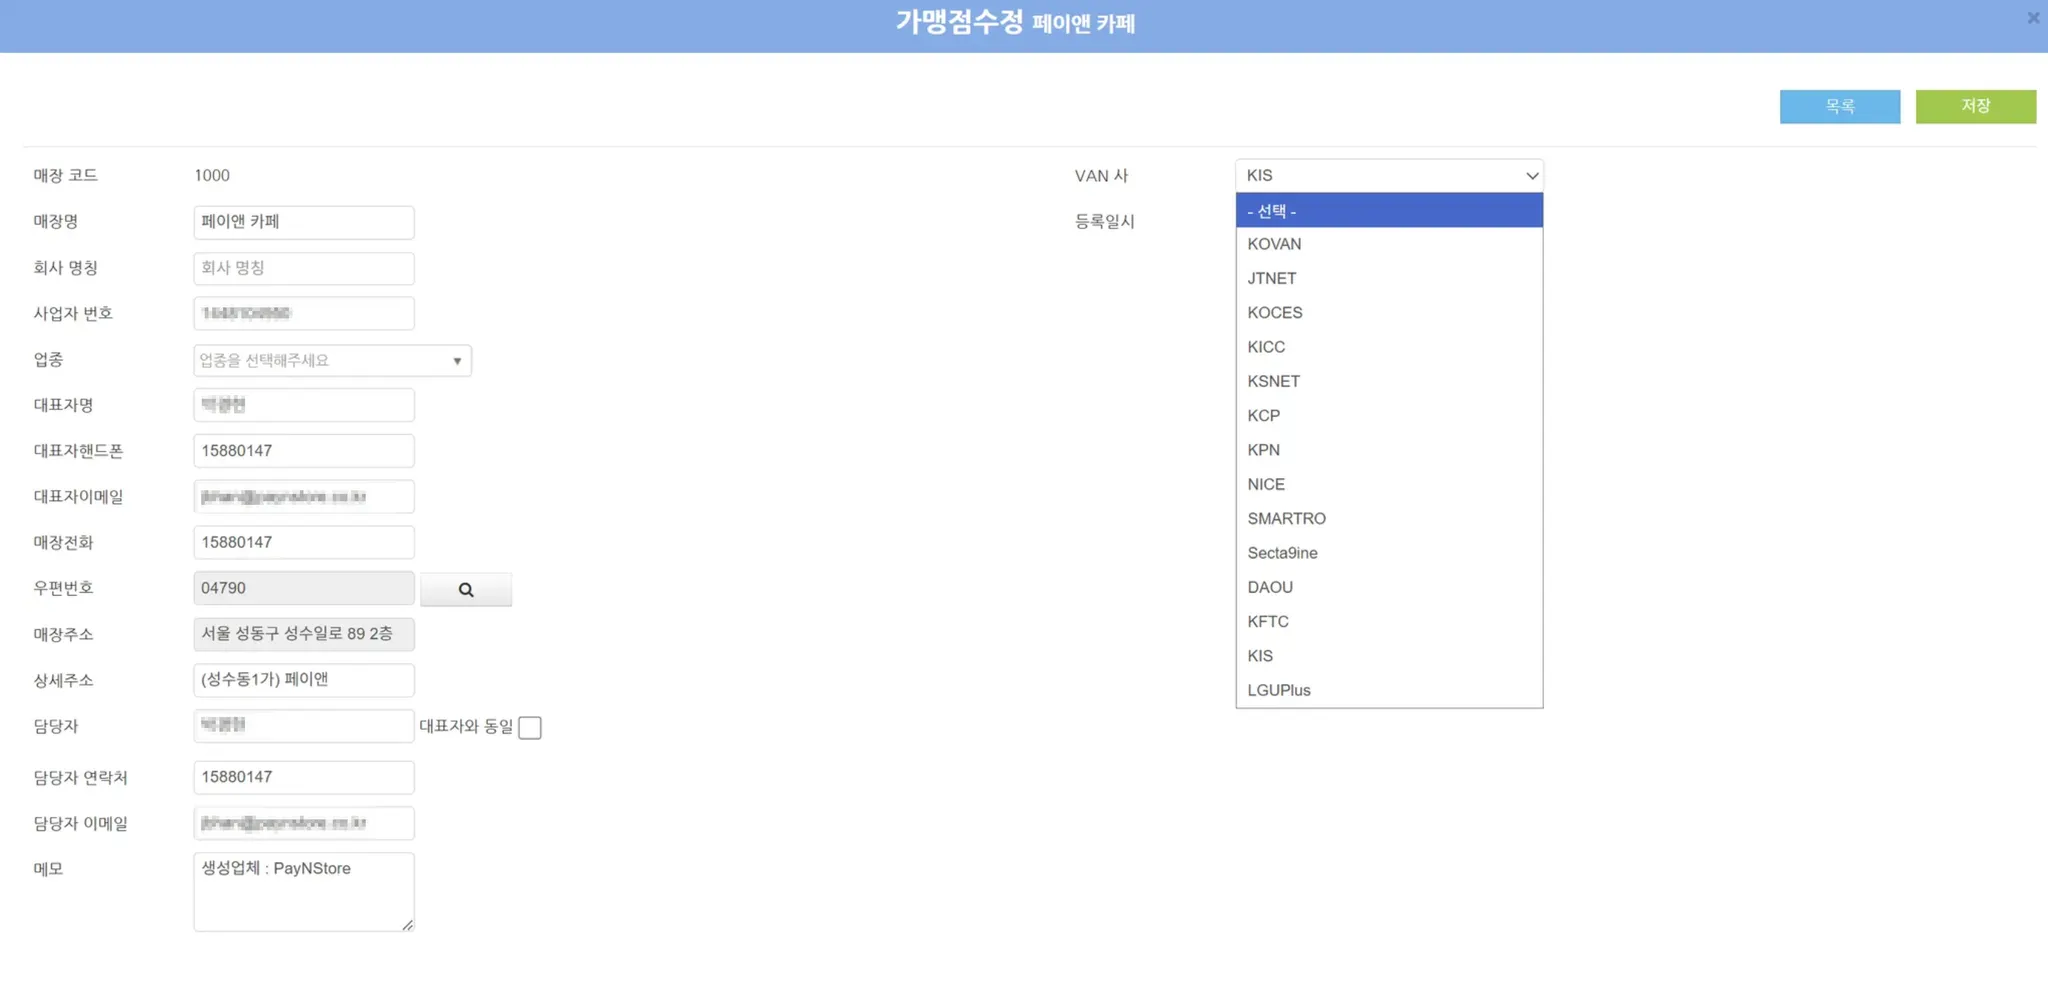
Task: Select KCP VAN option
Action: (x=1389, y=415)
